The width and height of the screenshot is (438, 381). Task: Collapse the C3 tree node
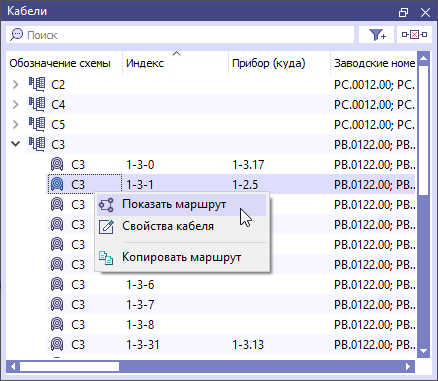(x=15, y=144)
